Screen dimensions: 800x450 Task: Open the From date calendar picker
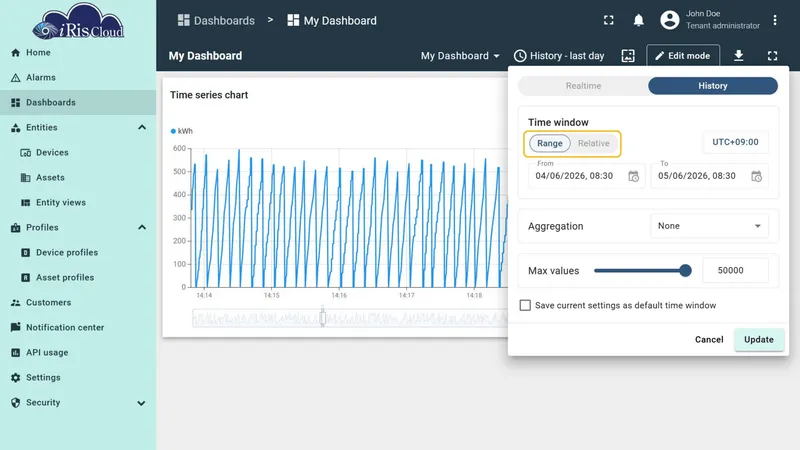pos(634,177)
